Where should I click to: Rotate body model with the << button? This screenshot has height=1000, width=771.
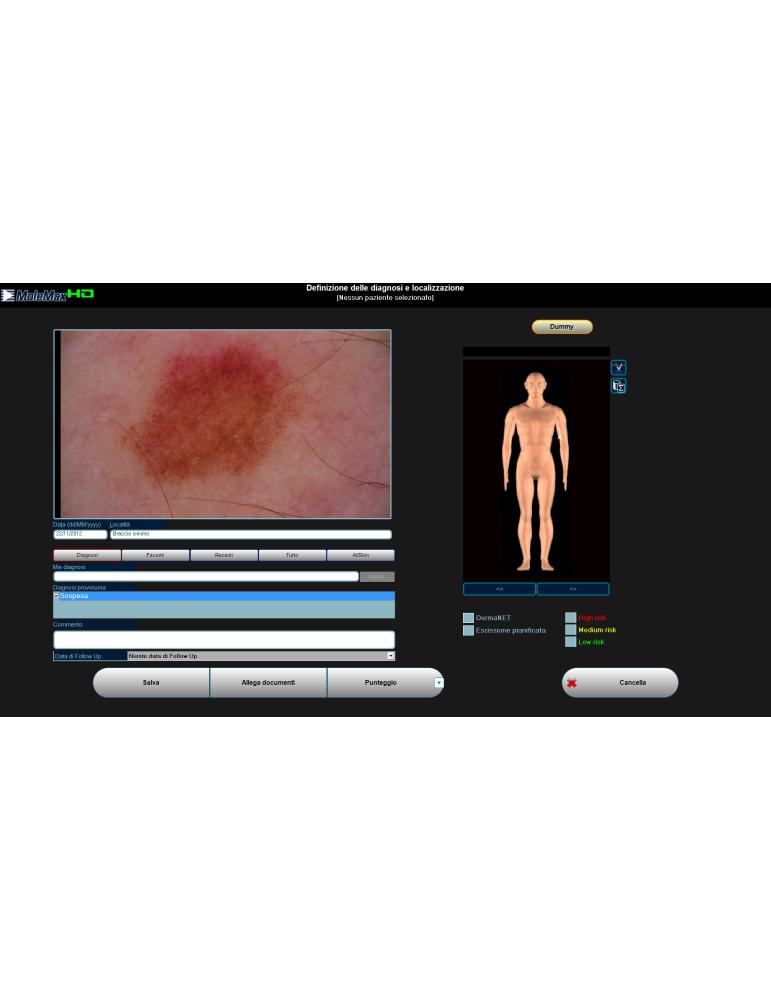pos(499,589)
